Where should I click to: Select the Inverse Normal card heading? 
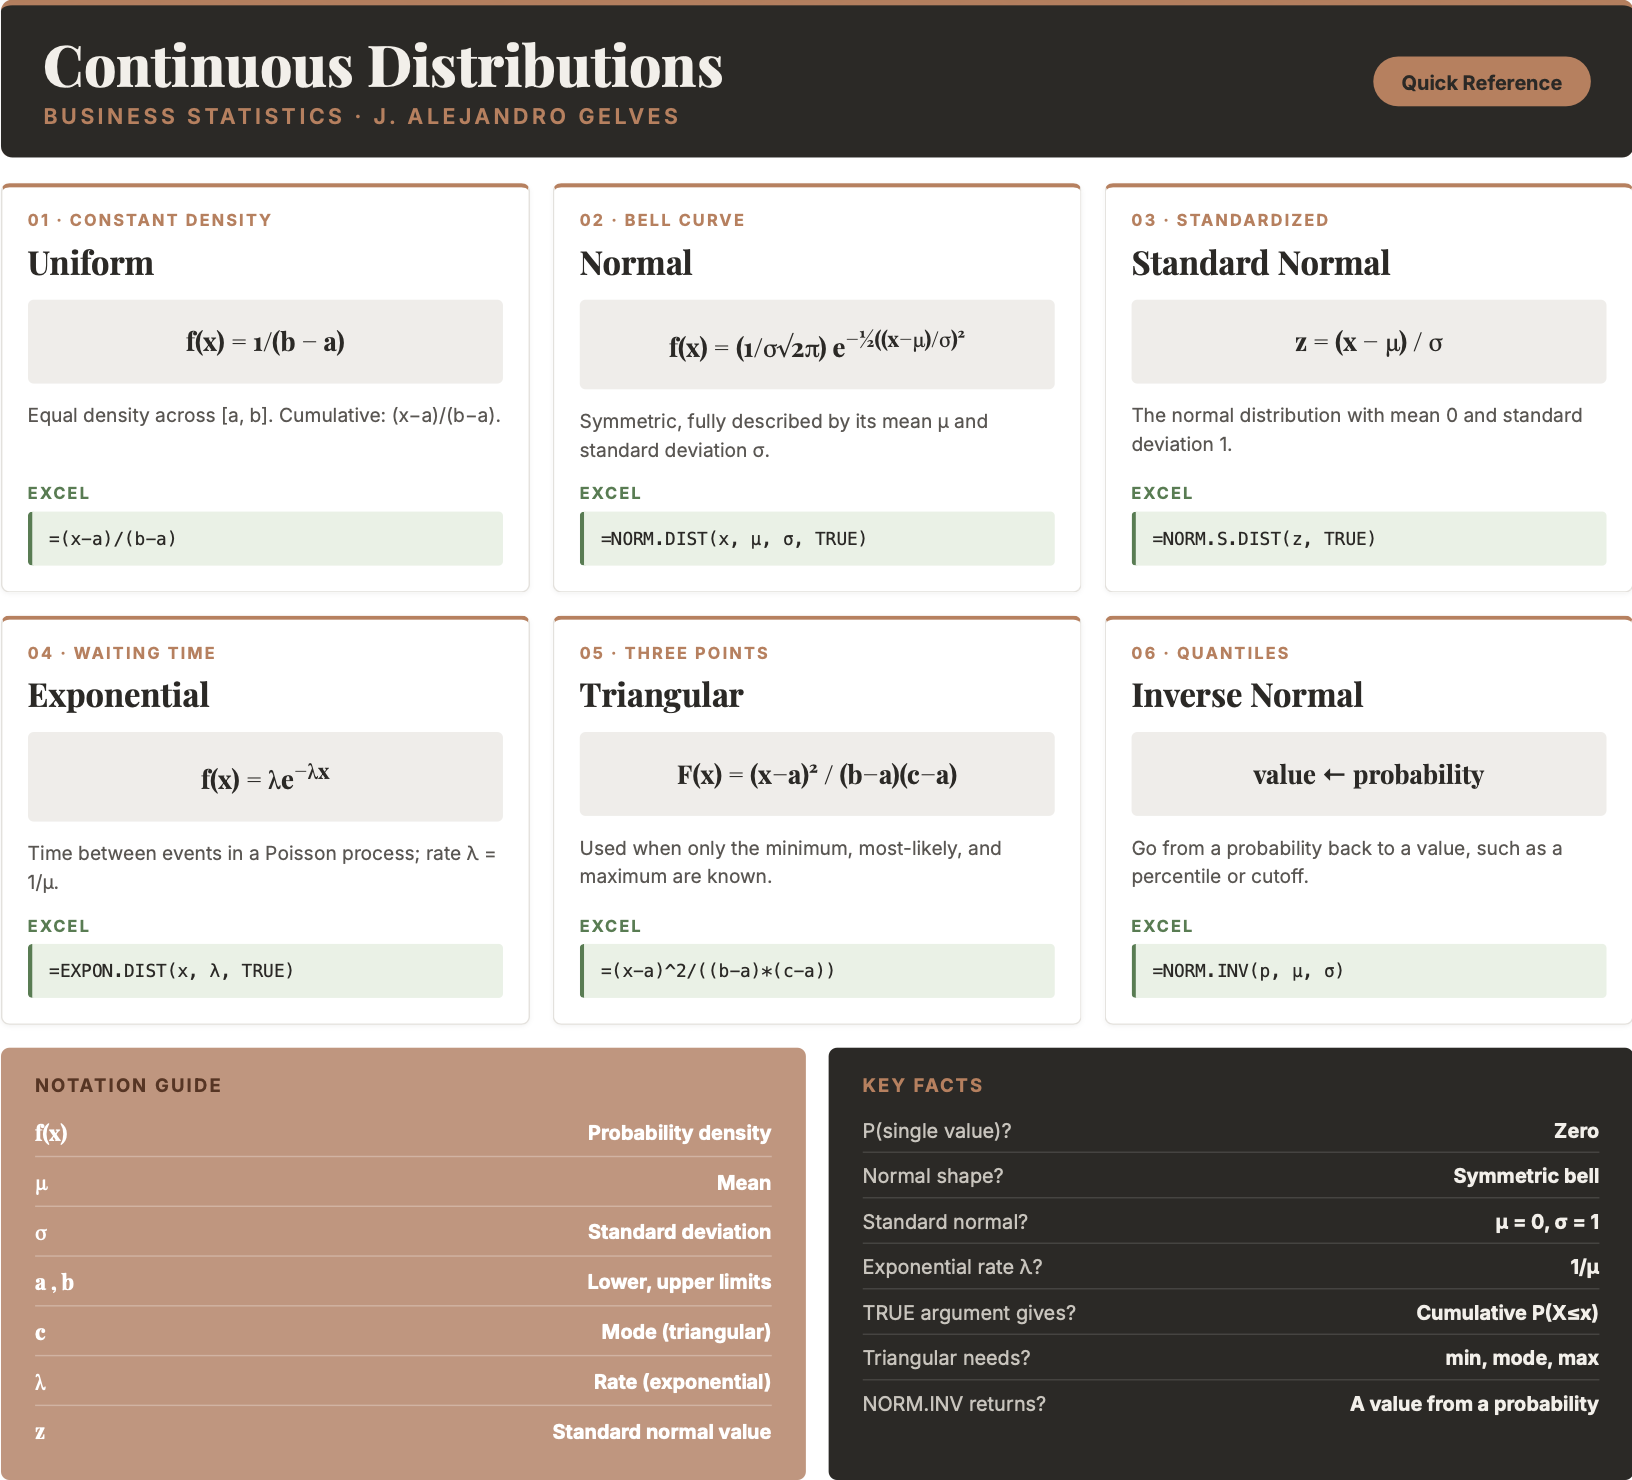click(1247, 695)
